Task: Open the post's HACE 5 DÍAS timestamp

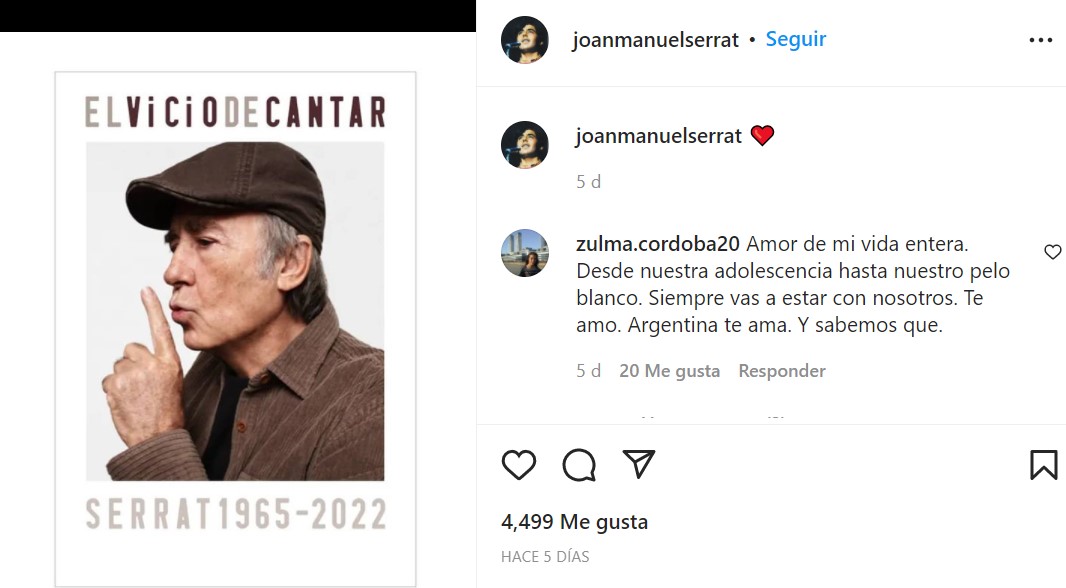Action: [x=545, y=557]
